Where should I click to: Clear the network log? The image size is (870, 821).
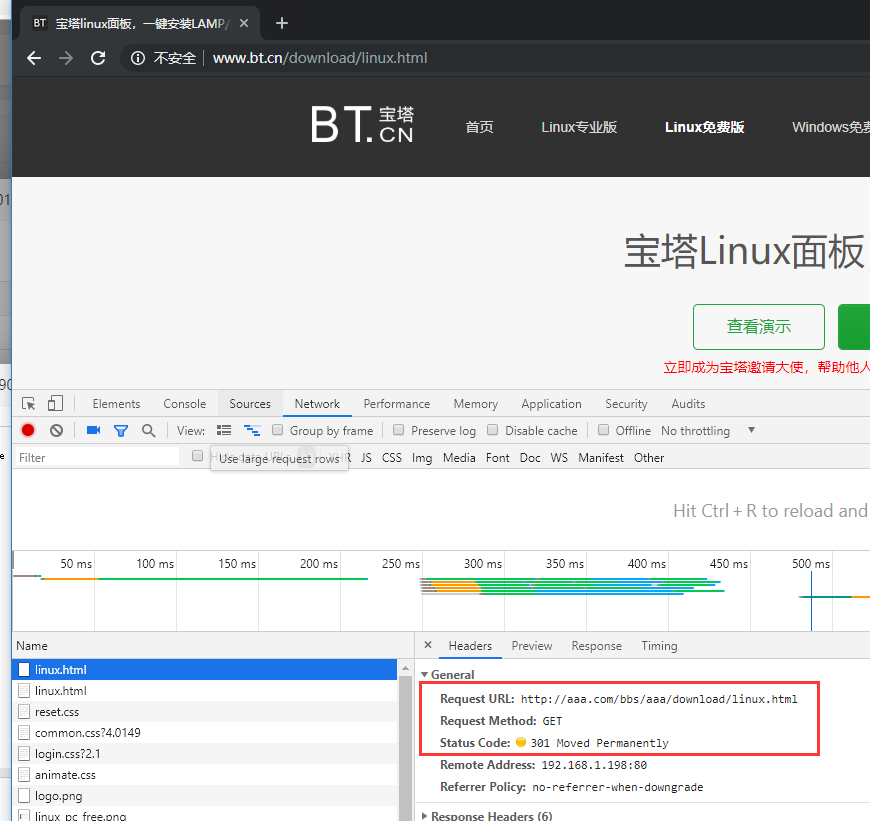56,430
